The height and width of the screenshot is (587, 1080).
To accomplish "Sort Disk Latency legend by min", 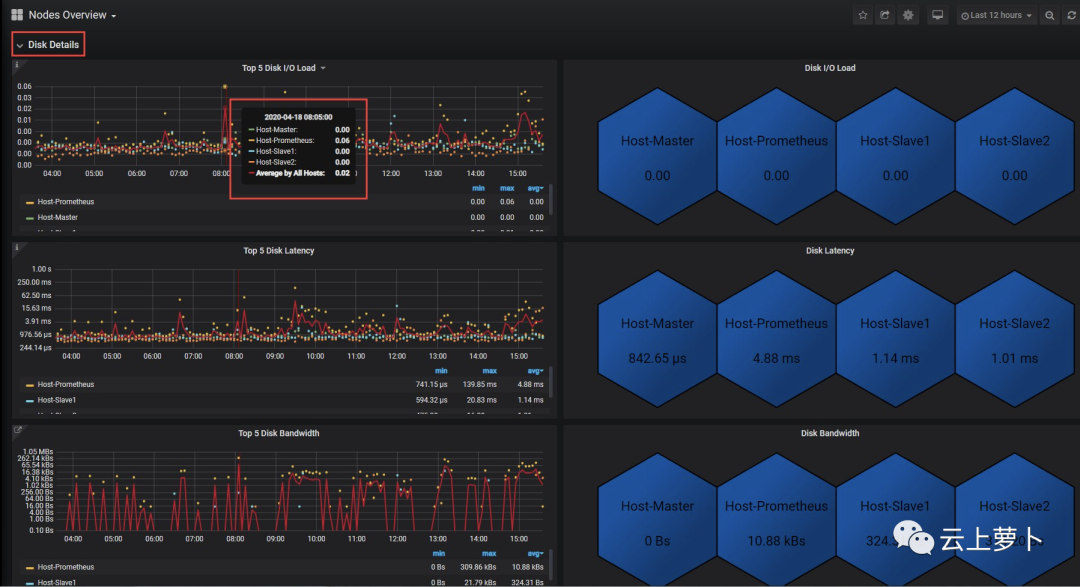I will point(441,371).
